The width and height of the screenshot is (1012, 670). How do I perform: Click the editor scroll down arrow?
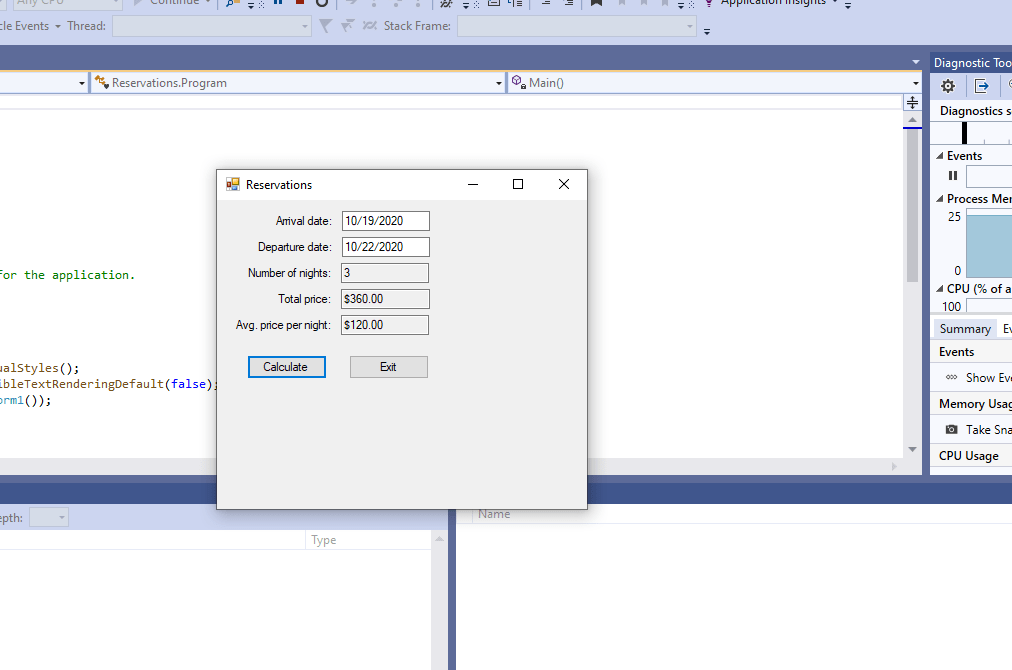tap(912, 449)
